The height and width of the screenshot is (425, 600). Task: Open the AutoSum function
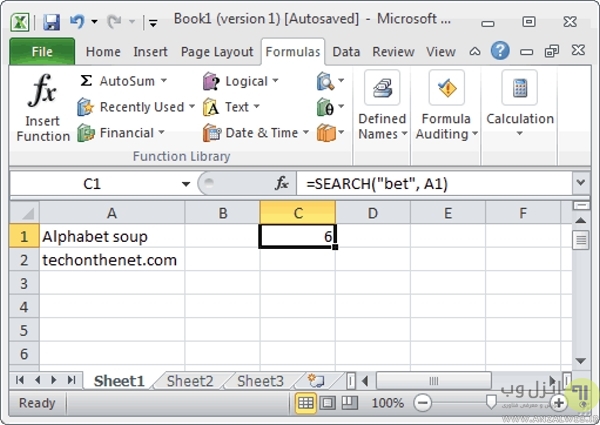[123, 81]
